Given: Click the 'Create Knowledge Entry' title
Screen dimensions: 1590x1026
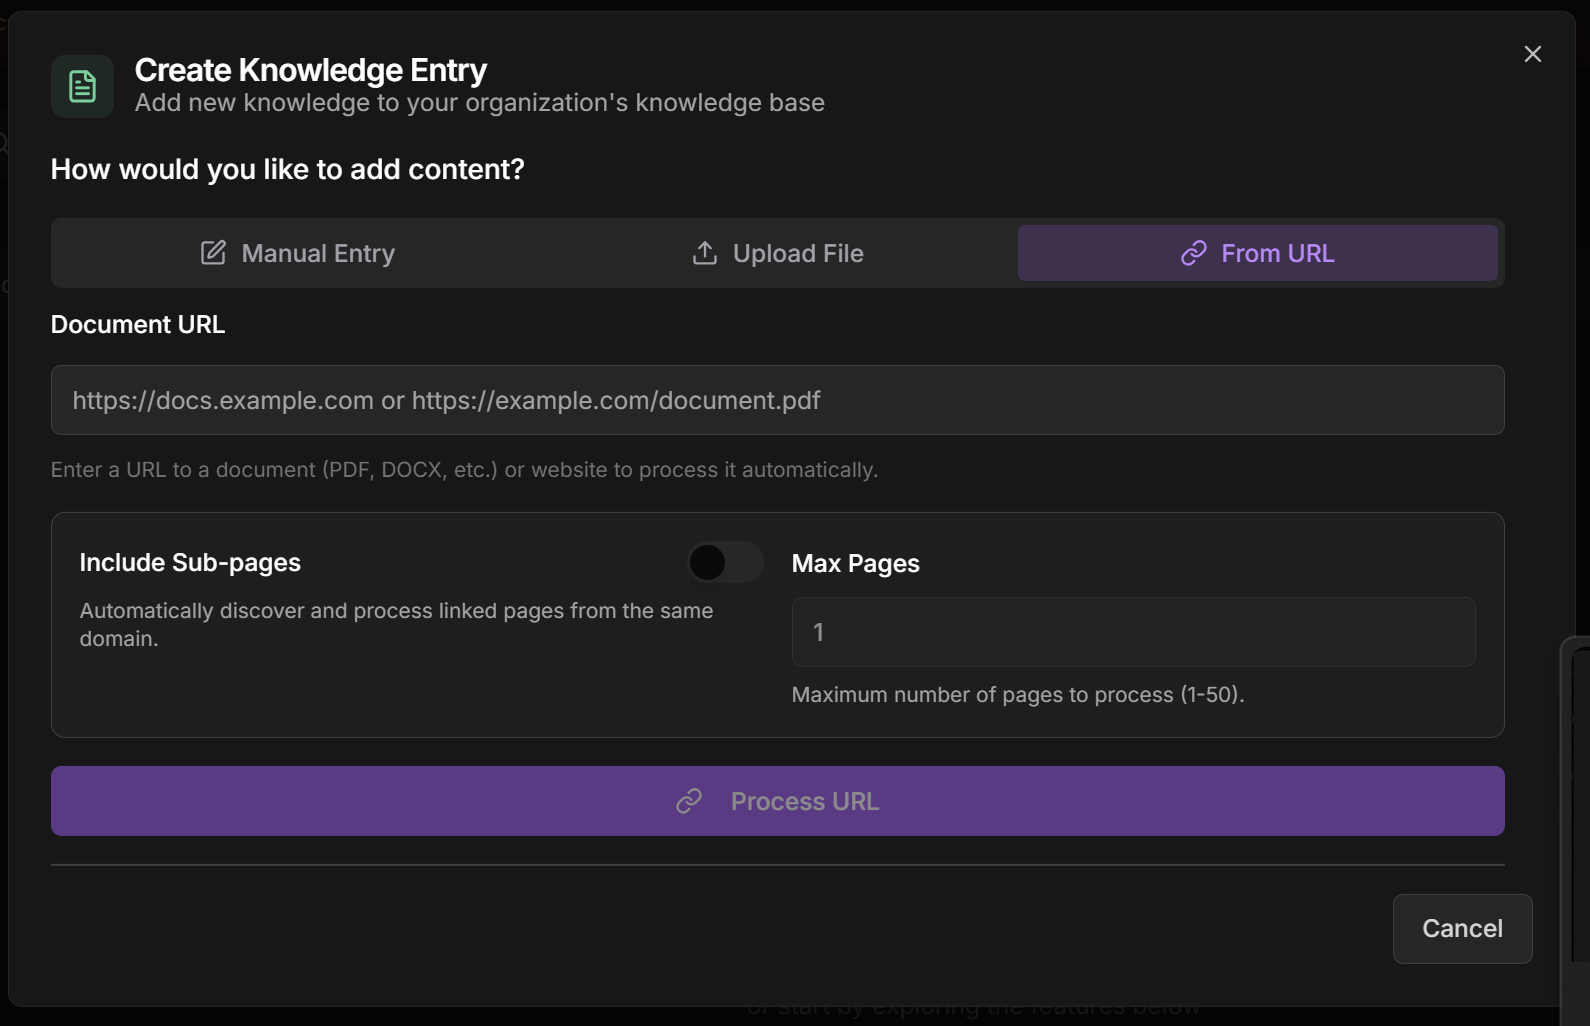Looking at the screenshot, I should tap(311, 70).
